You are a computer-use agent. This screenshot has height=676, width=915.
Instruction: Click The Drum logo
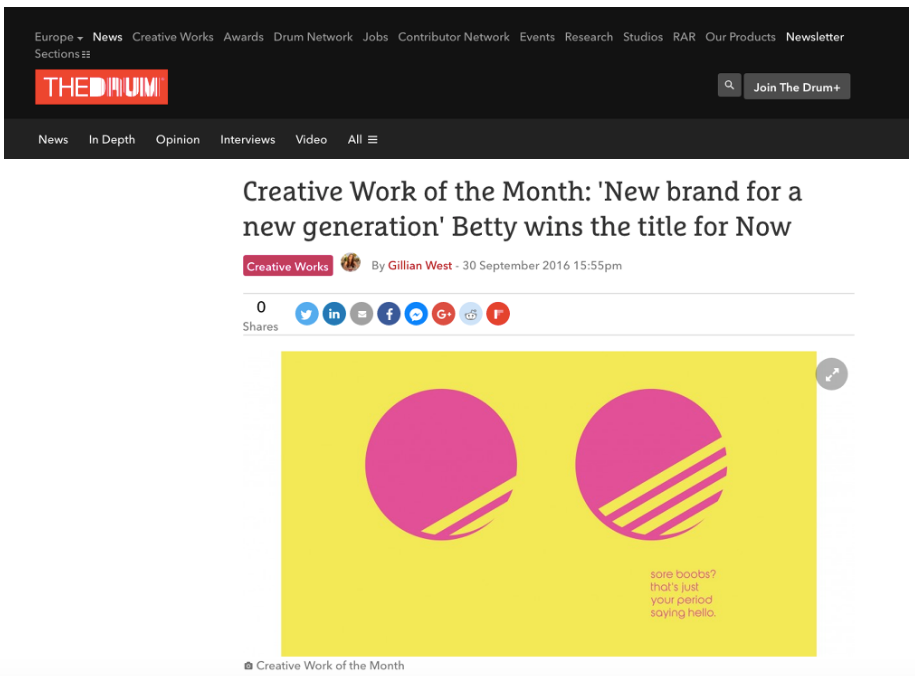[102, 87]
